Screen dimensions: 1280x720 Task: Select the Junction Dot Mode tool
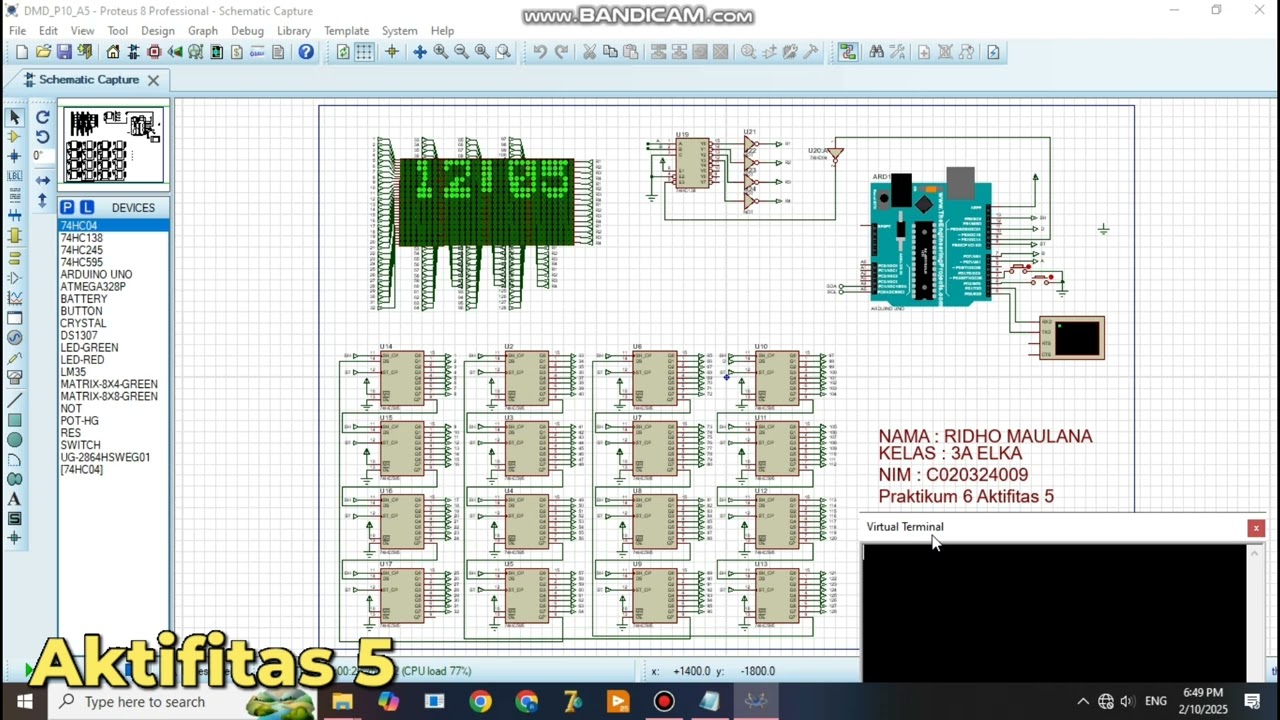click(x=14, y=156)
